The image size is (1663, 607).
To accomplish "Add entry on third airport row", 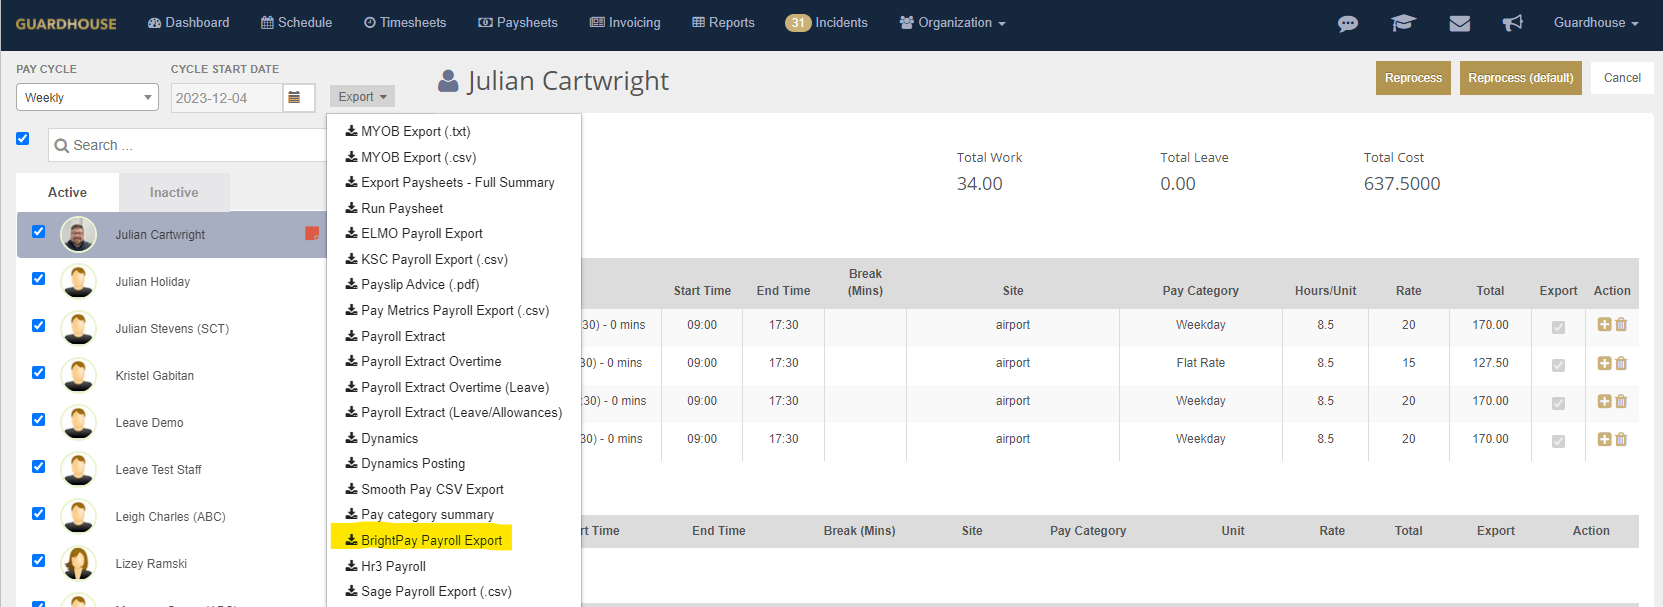I will click(x=1604, y=401).
